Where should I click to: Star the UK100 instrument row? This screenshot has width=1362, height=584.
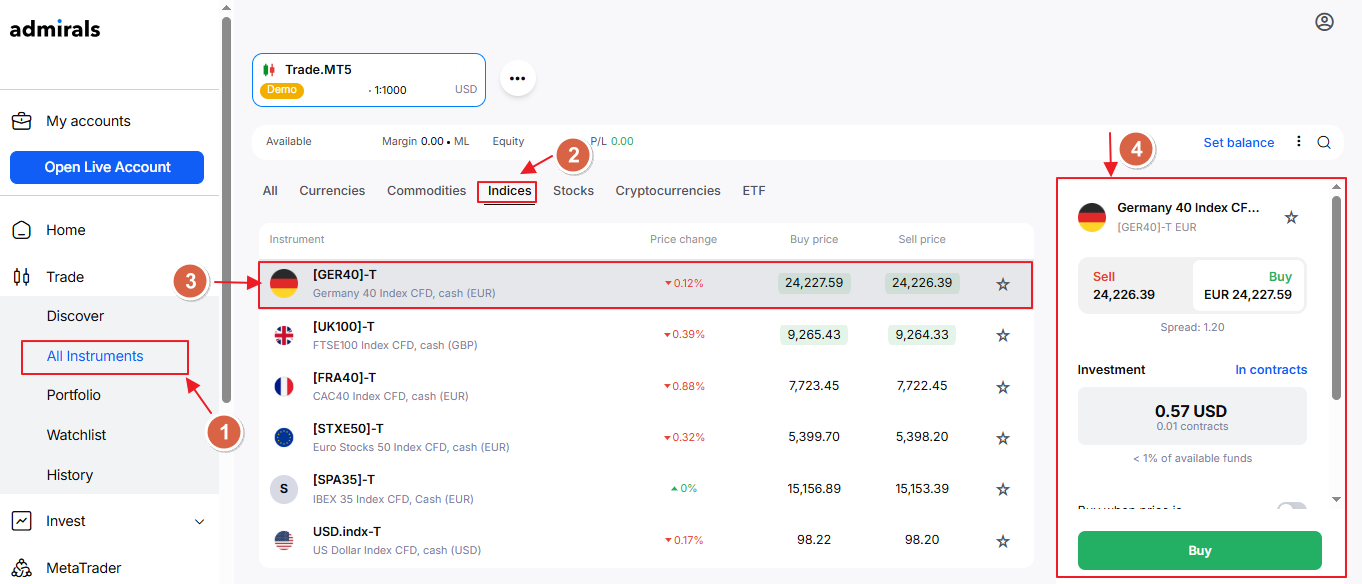point(1003,336)
